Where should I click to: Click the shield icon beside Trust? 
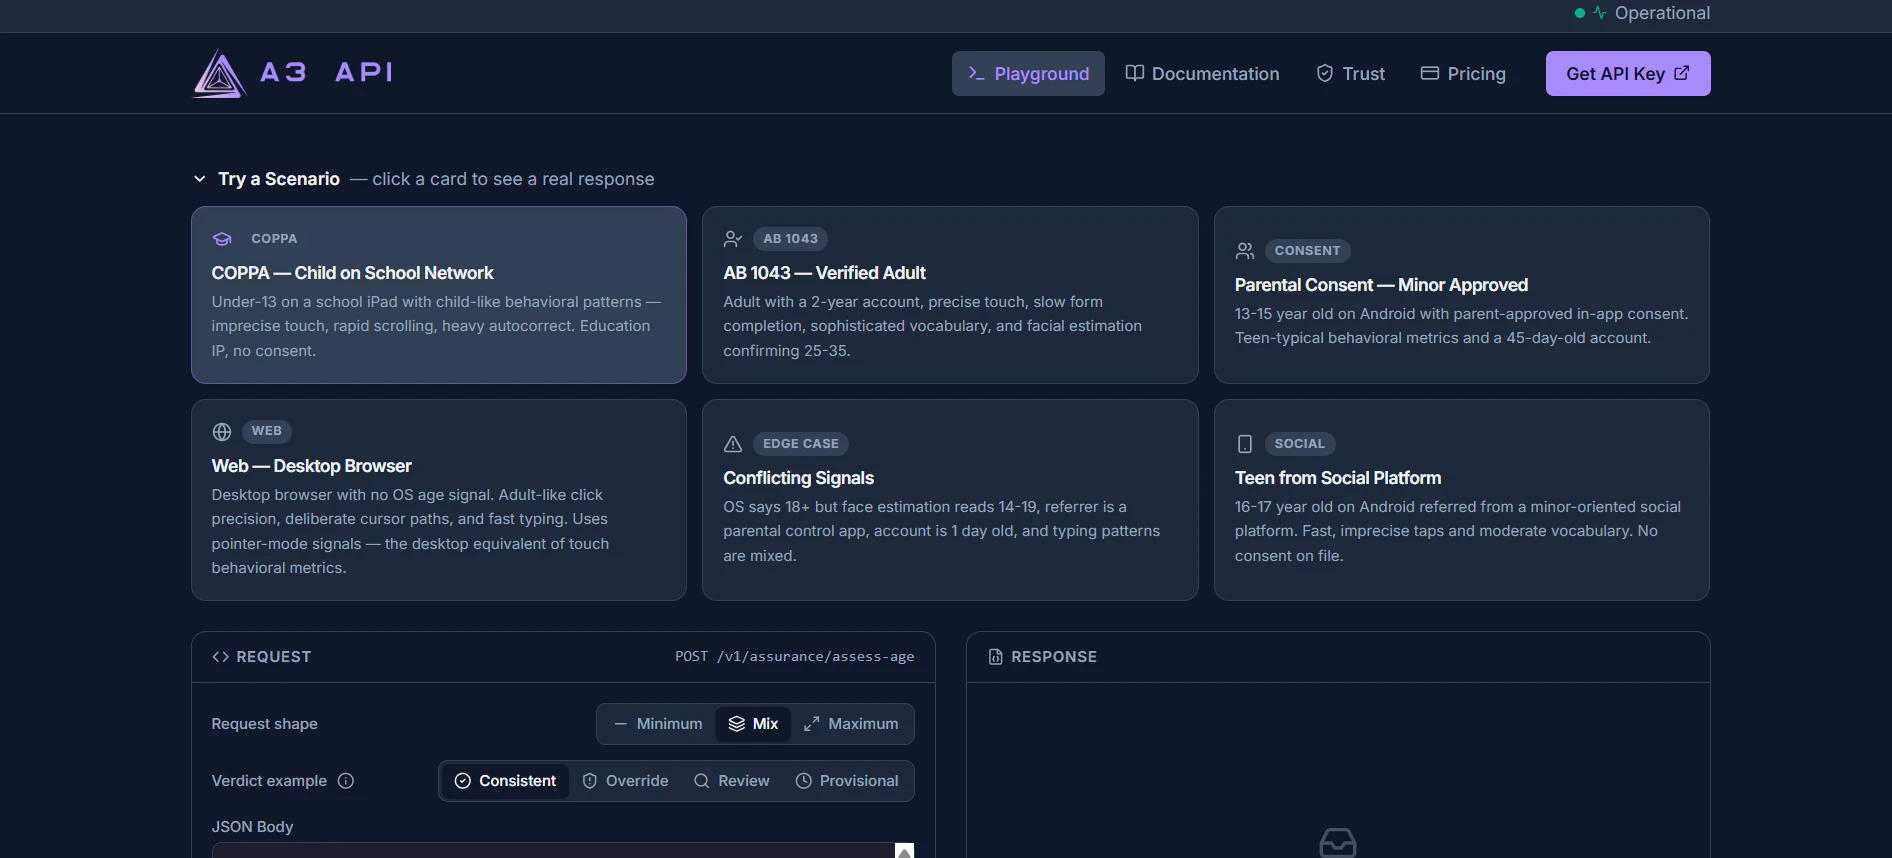tap(1325, 73)
